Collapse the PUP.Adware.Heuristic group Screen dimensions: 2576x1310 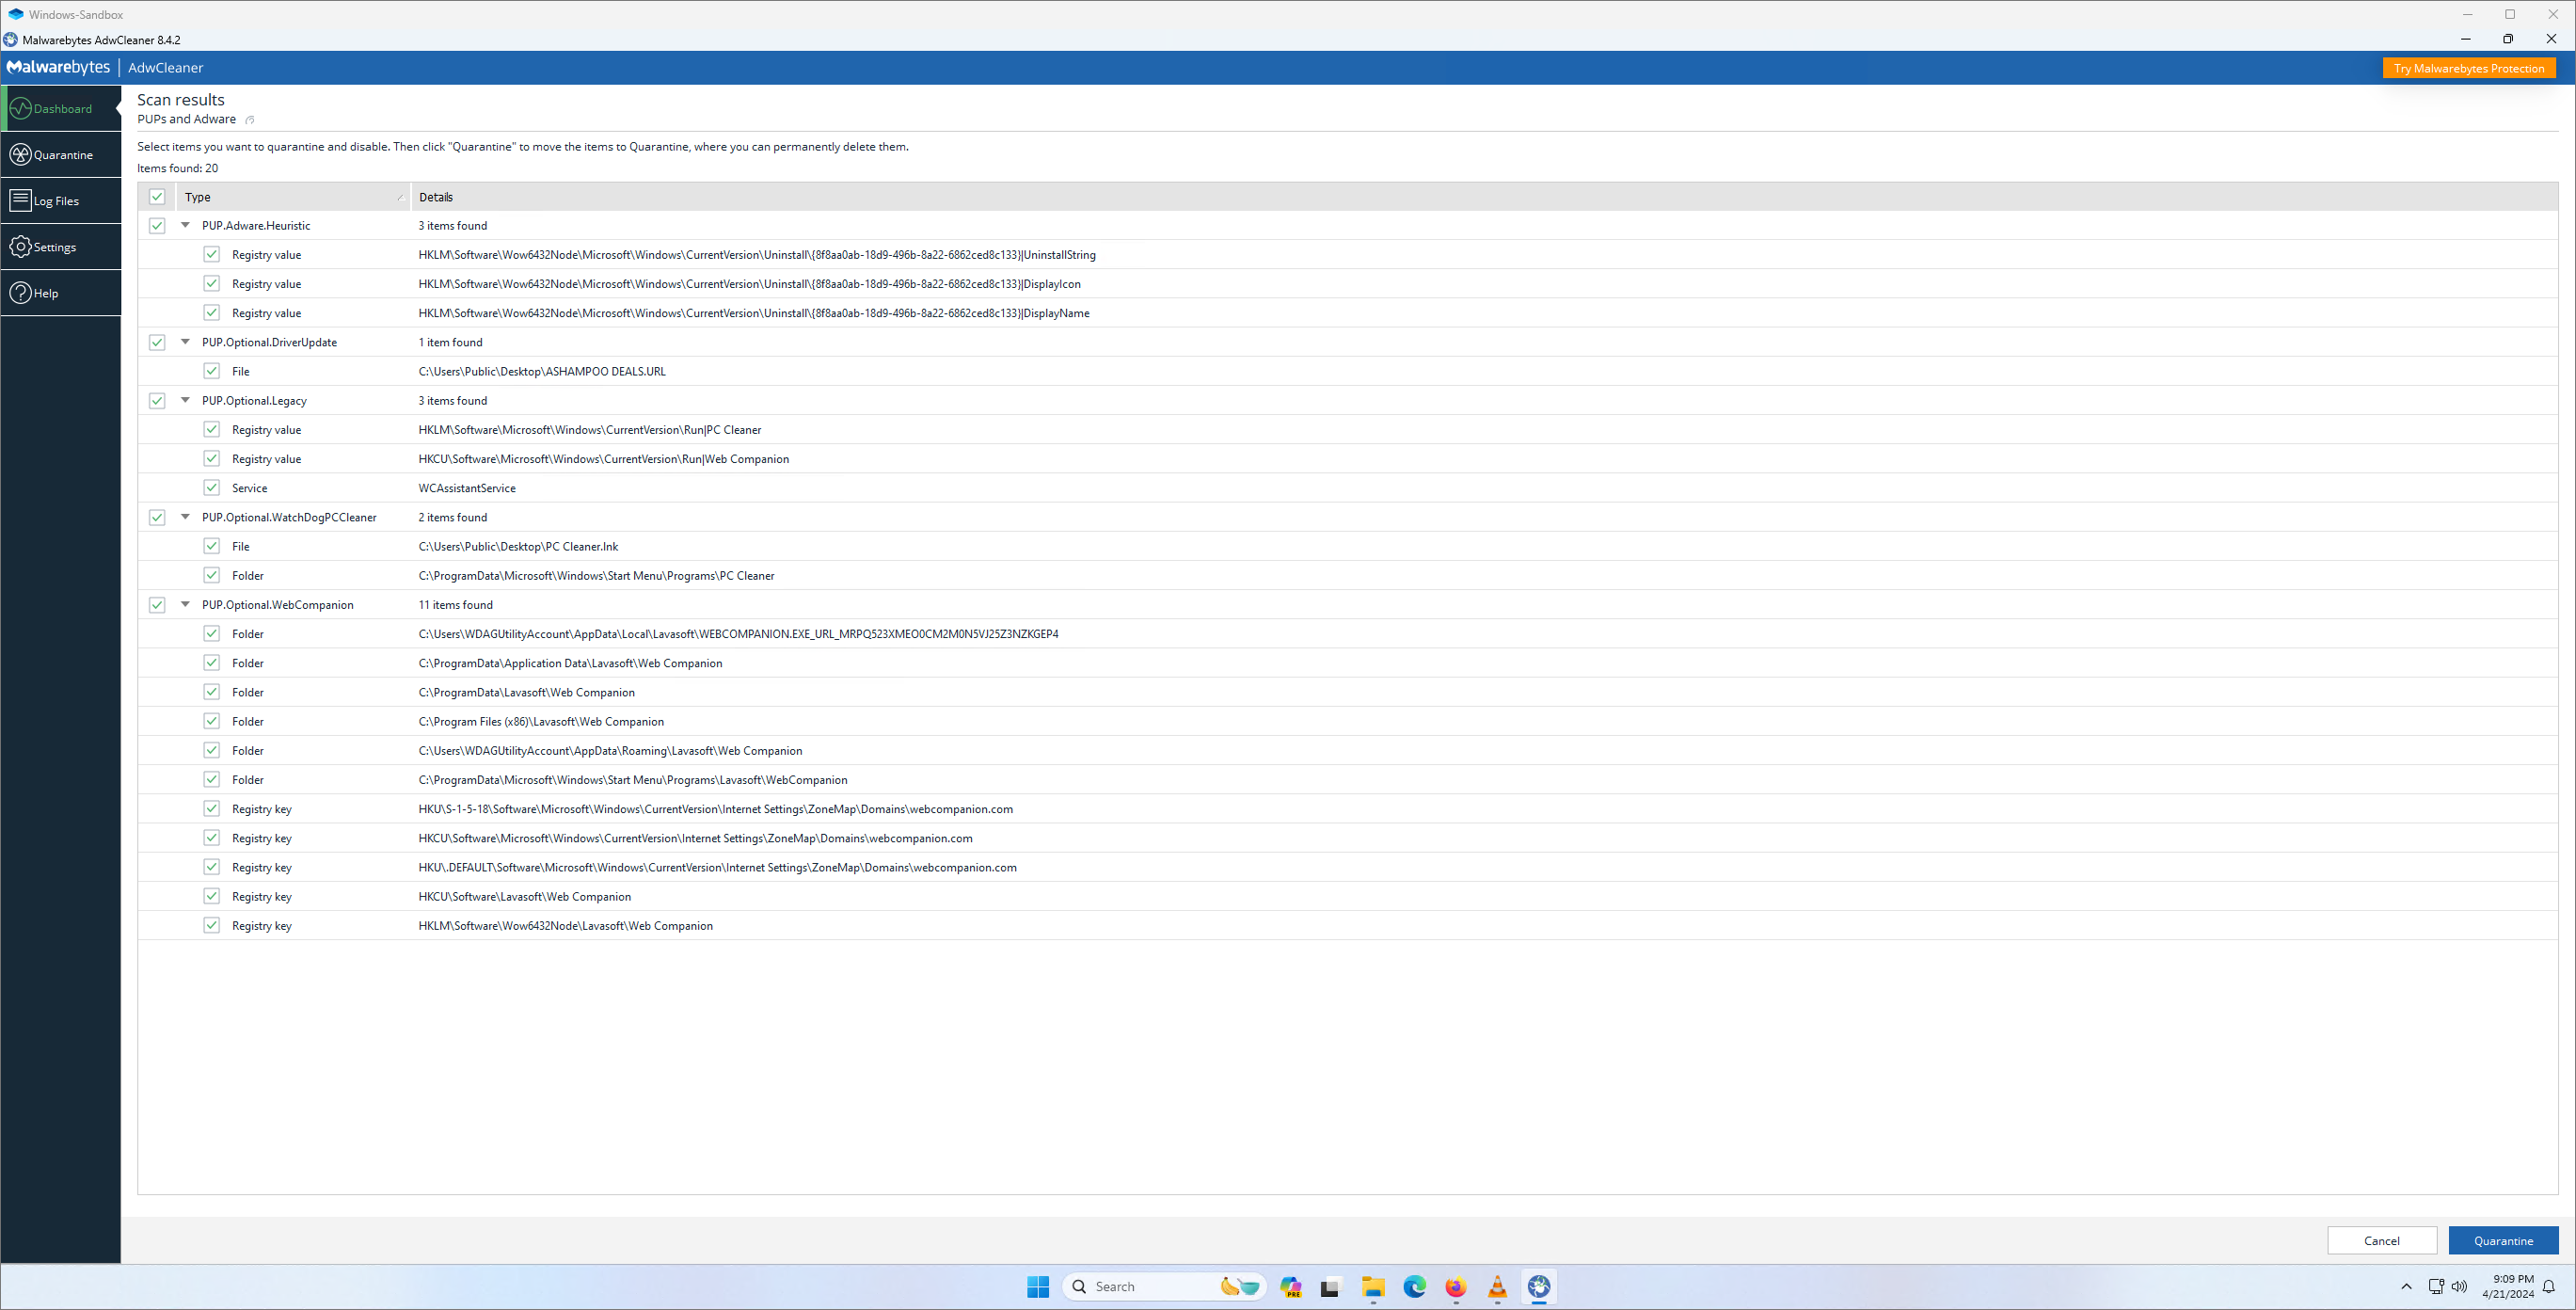click(x=185, y=226)
